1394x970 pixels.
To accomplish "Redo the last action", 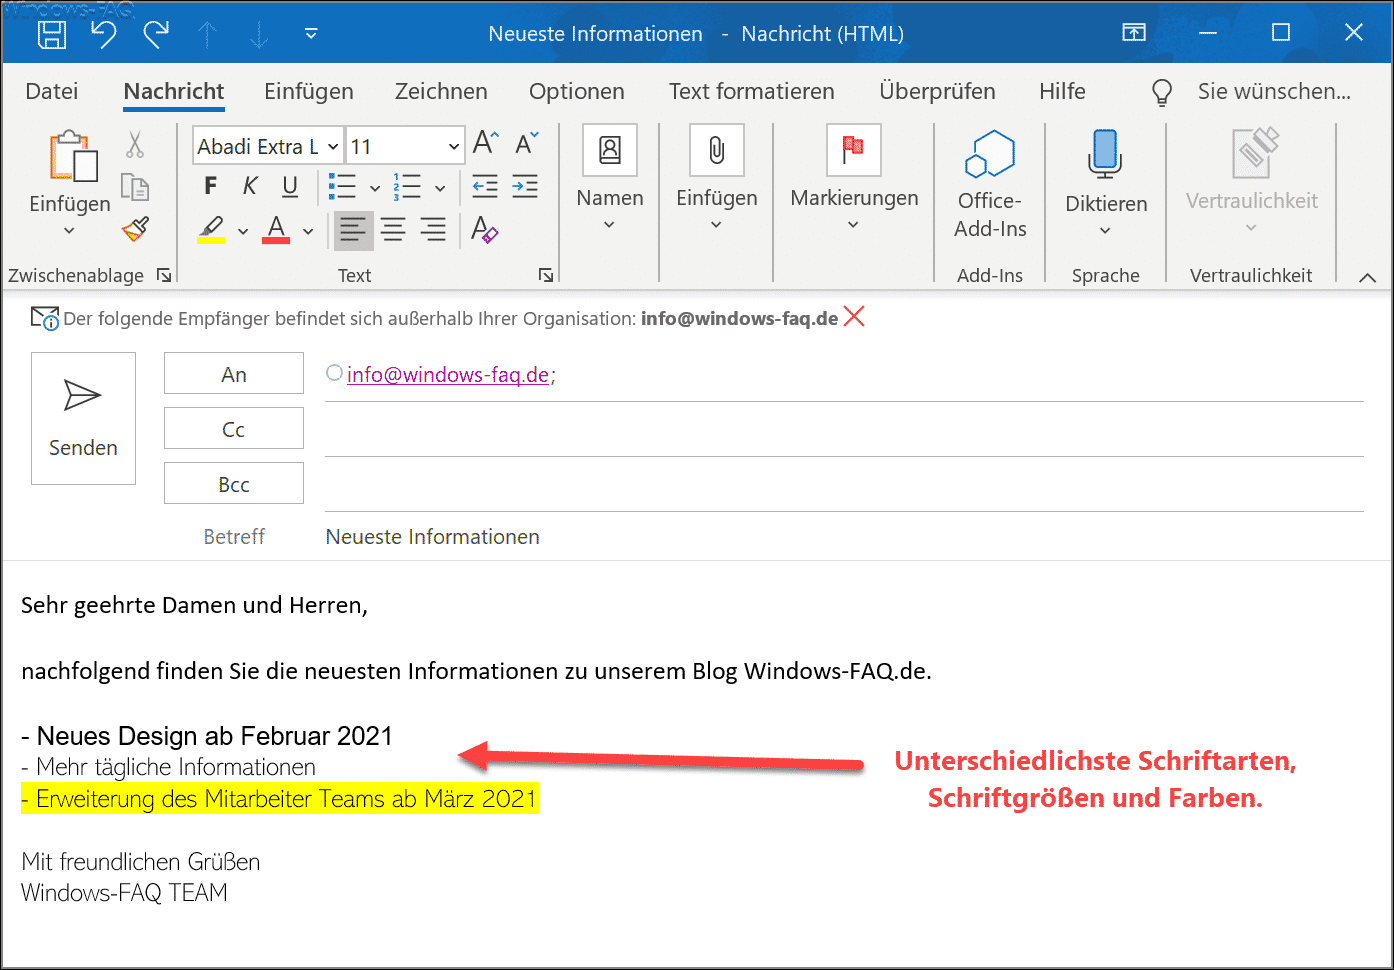I will (156, 34).
